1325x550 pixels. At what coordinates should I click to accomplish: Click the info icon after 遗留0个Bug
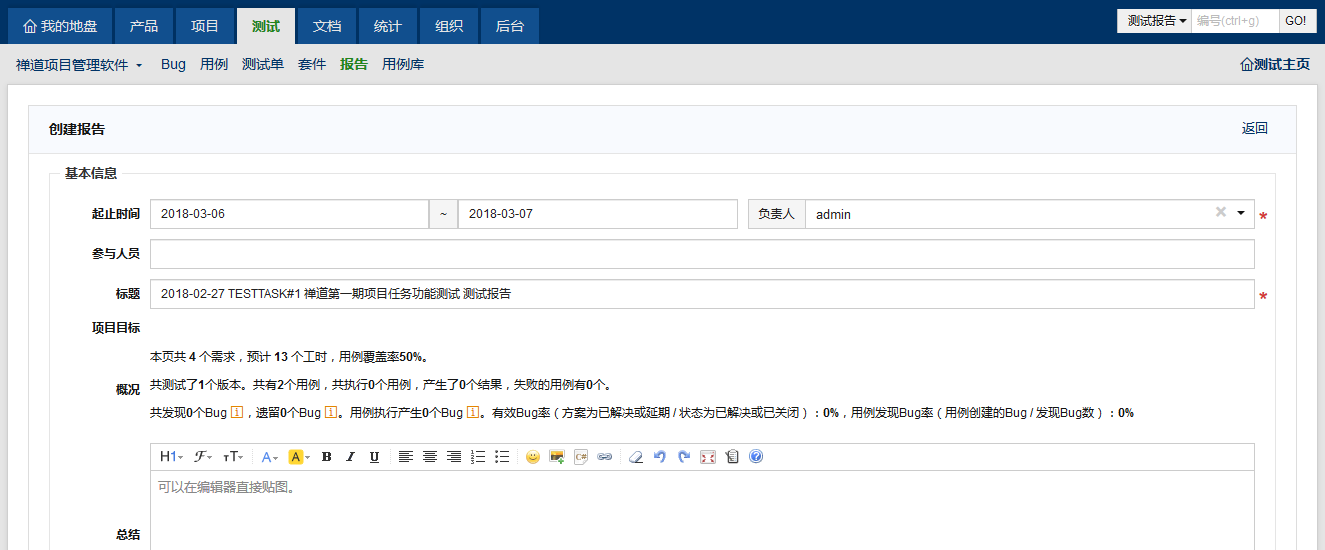pos(331,412)
